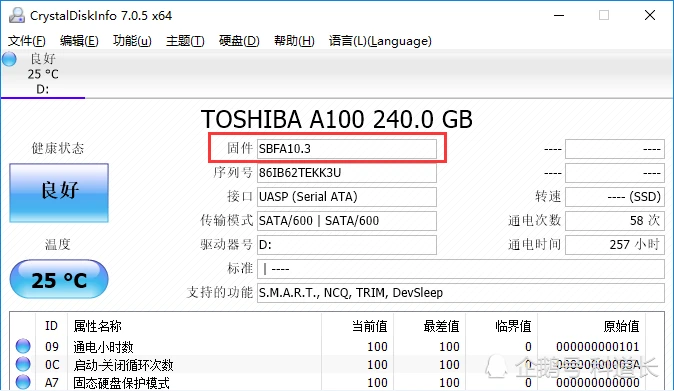674x391 pixels.
Task: Open the 语言(L)(Language) menu
Action: click(x=380, y=41)
